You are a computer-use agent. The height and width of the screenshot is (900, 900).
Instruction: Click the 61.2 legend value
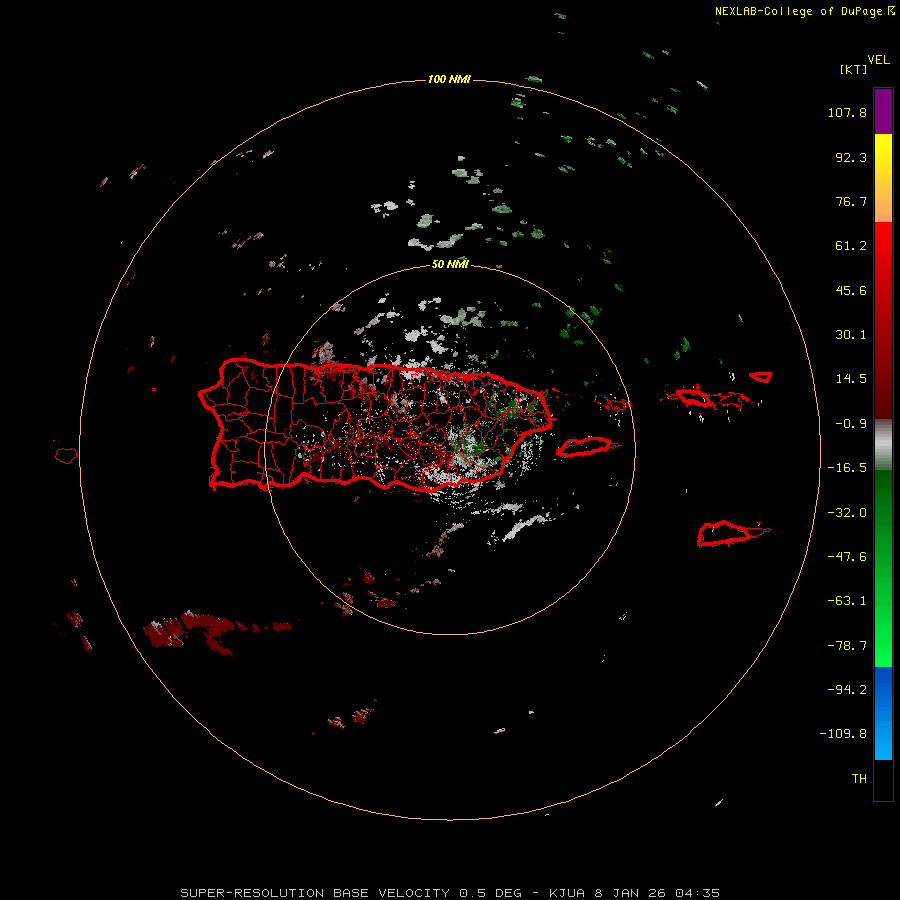pyautogui.click(x=851, y=246)
